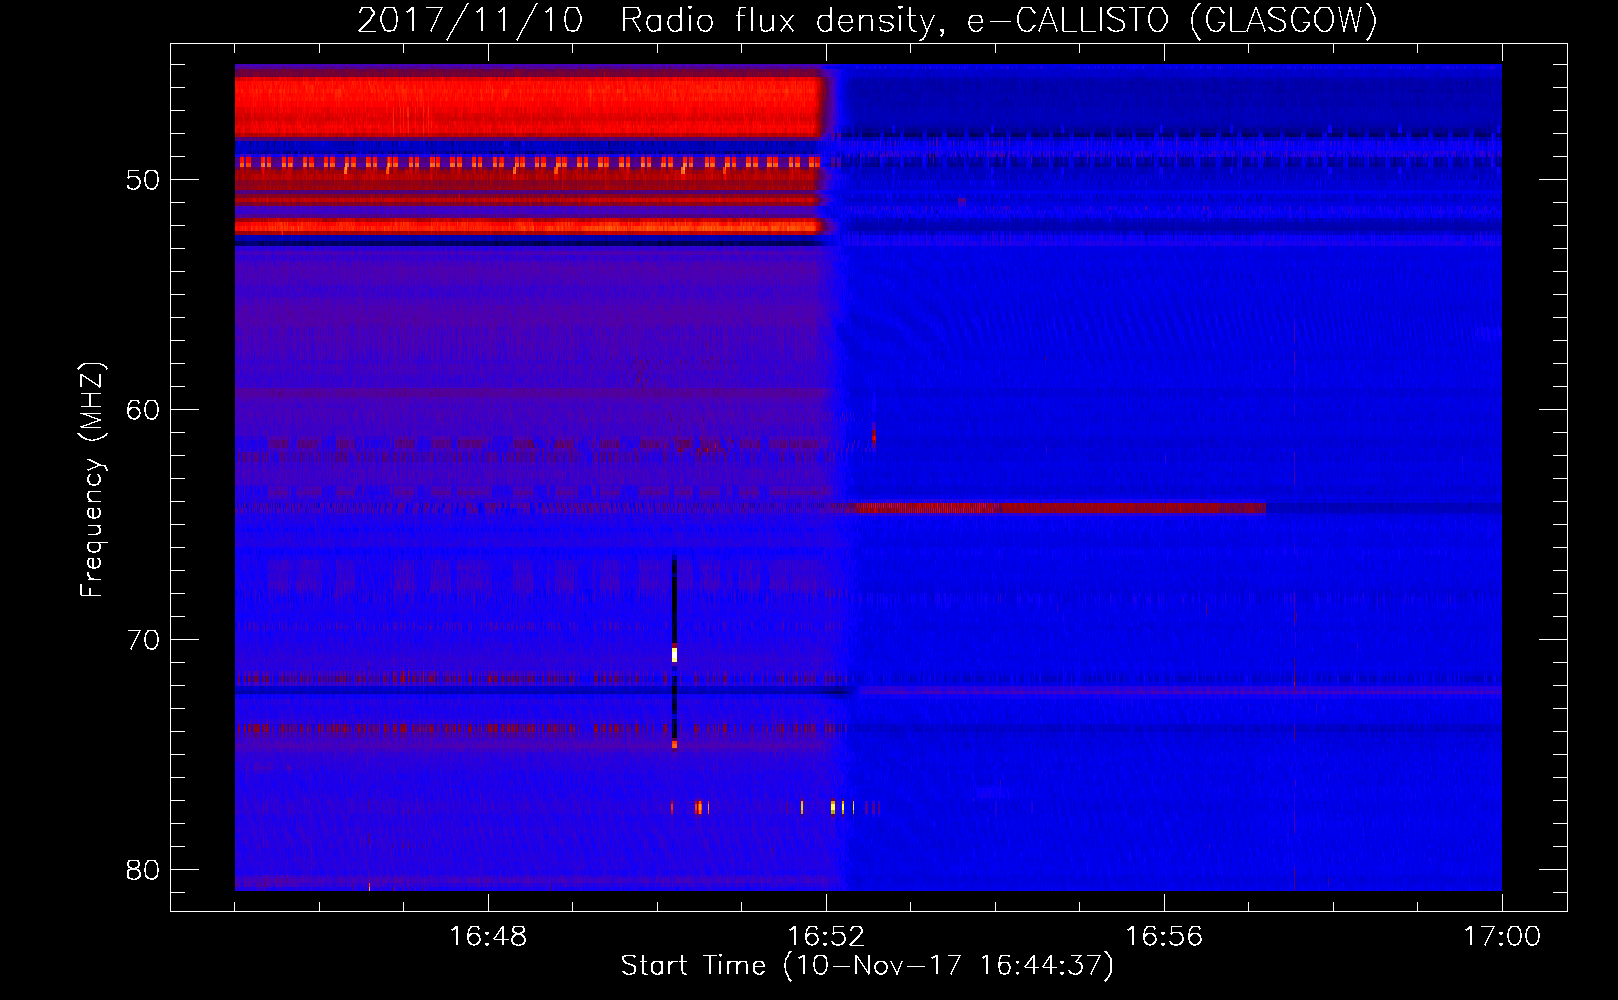The image size is (1618, 1000).
Task: Click the 16:52 time tick label
Action: [x=826, y=937]
